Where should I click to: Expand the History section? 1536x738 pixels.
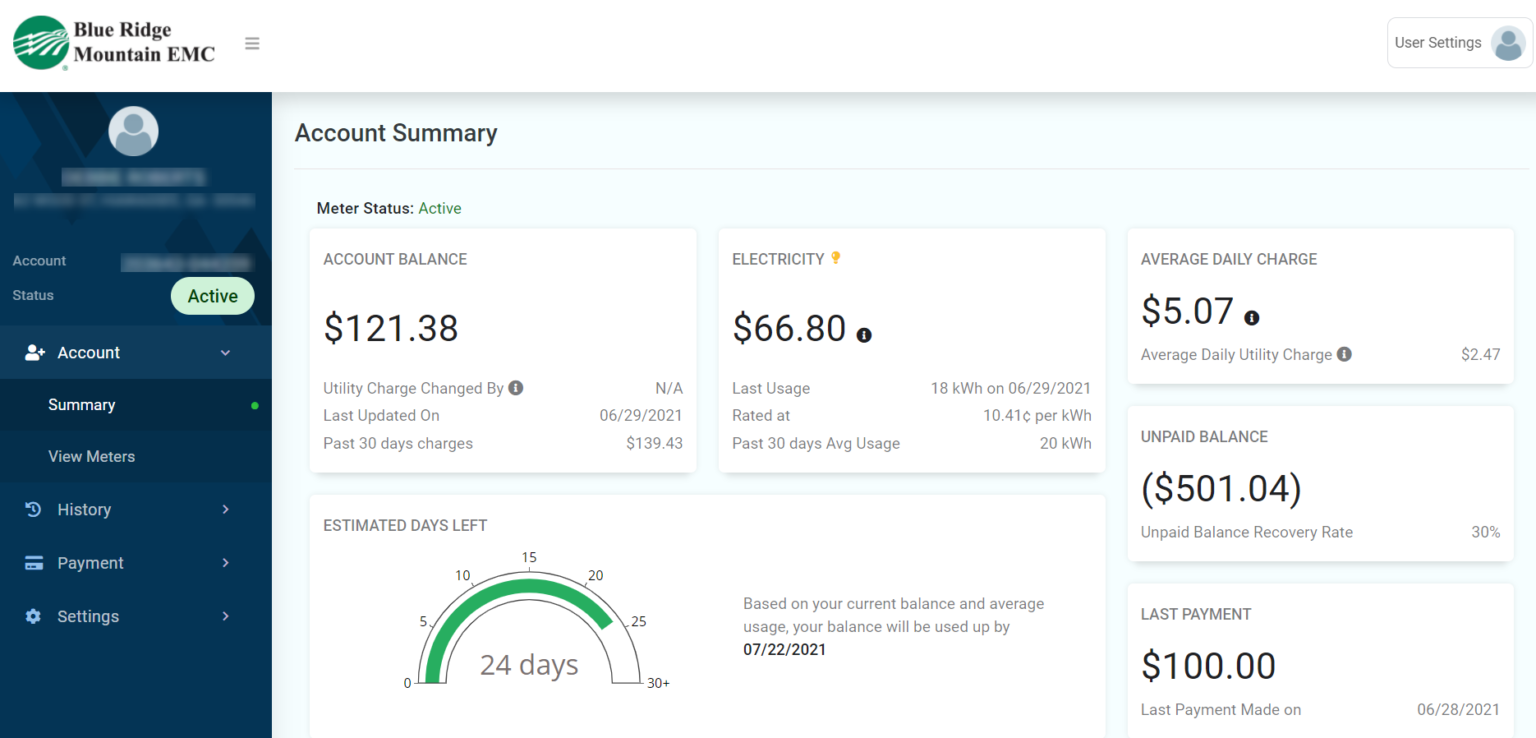click(135, 509)
